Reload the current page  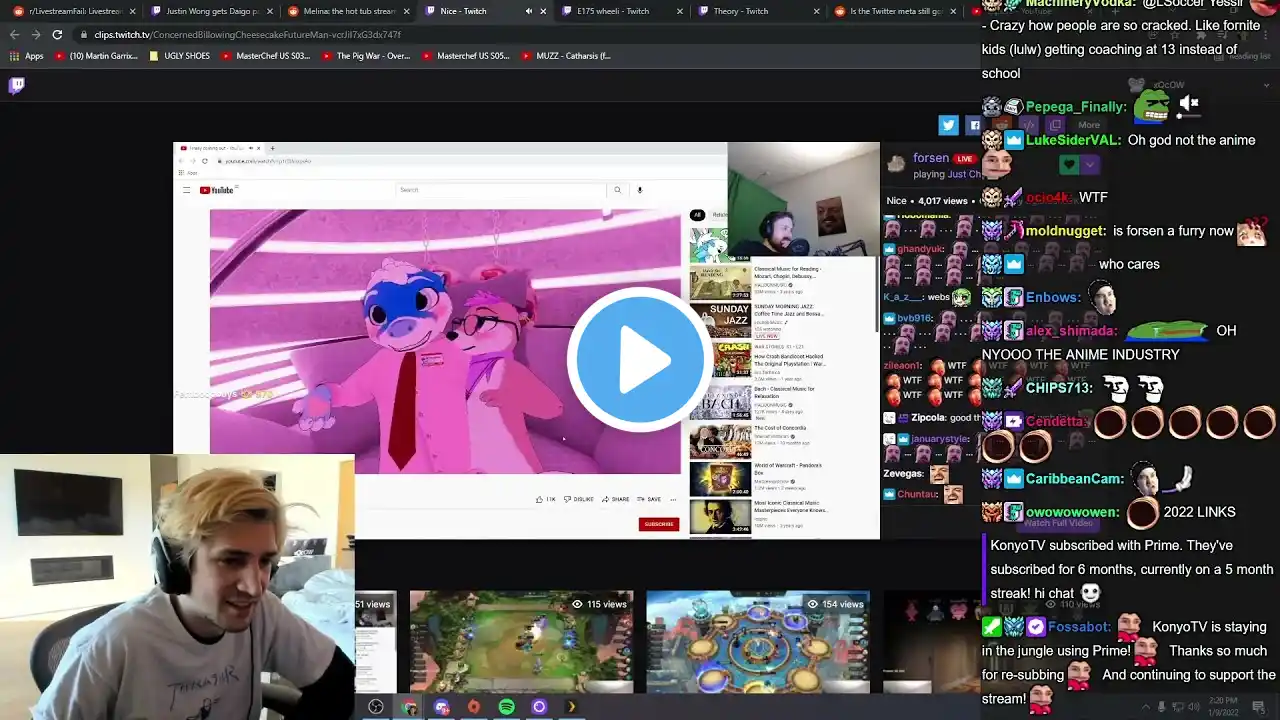tap(57, 34)
